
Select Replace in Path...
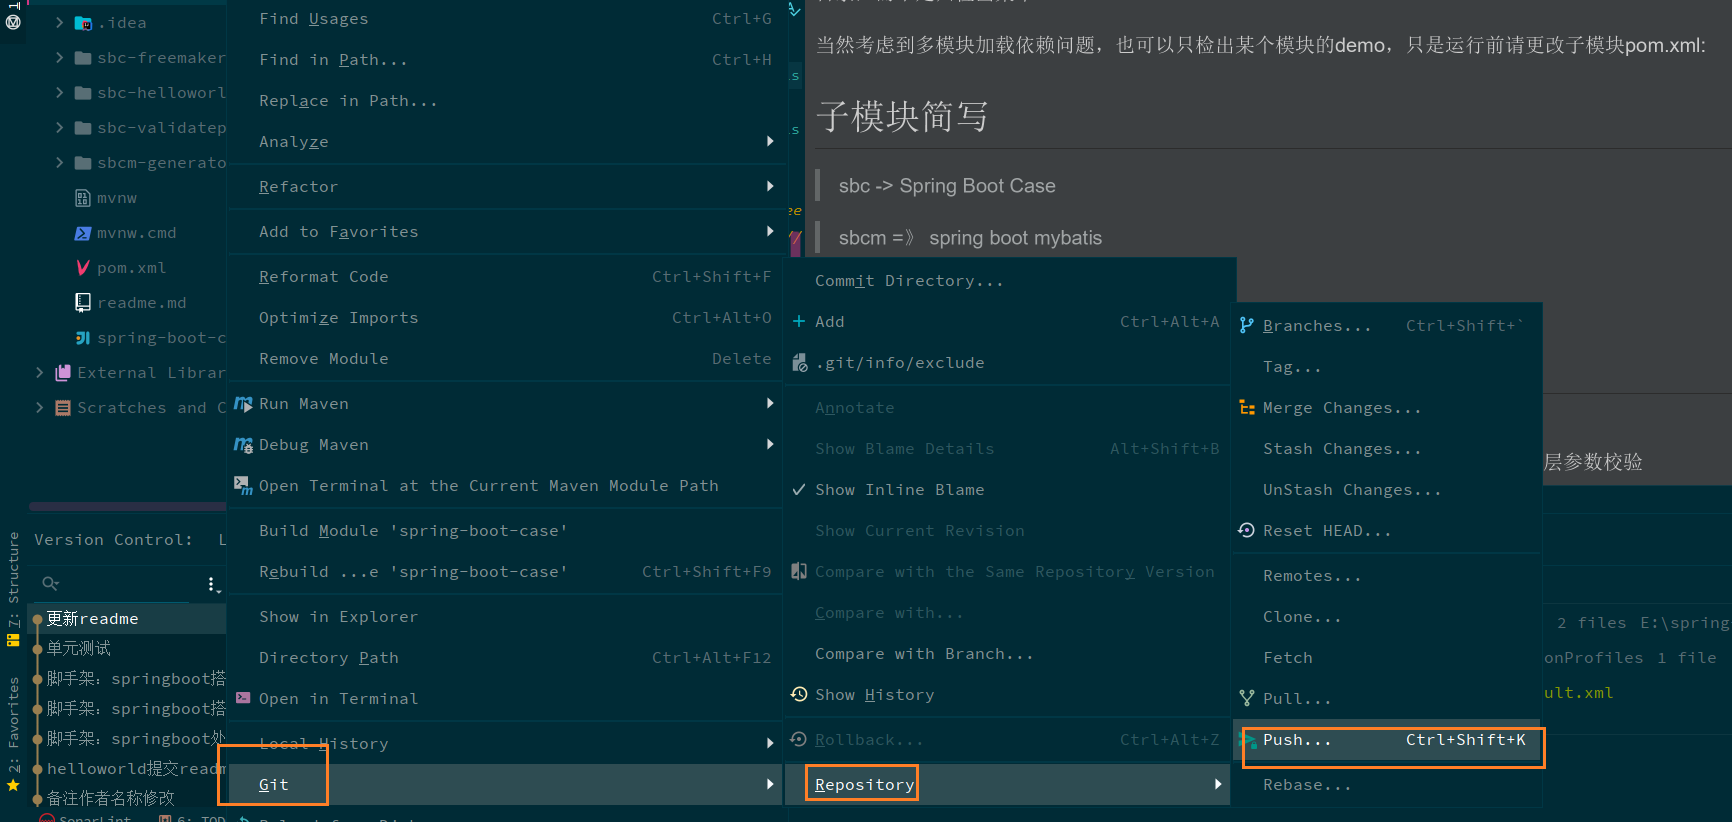(x=505, y=101)
